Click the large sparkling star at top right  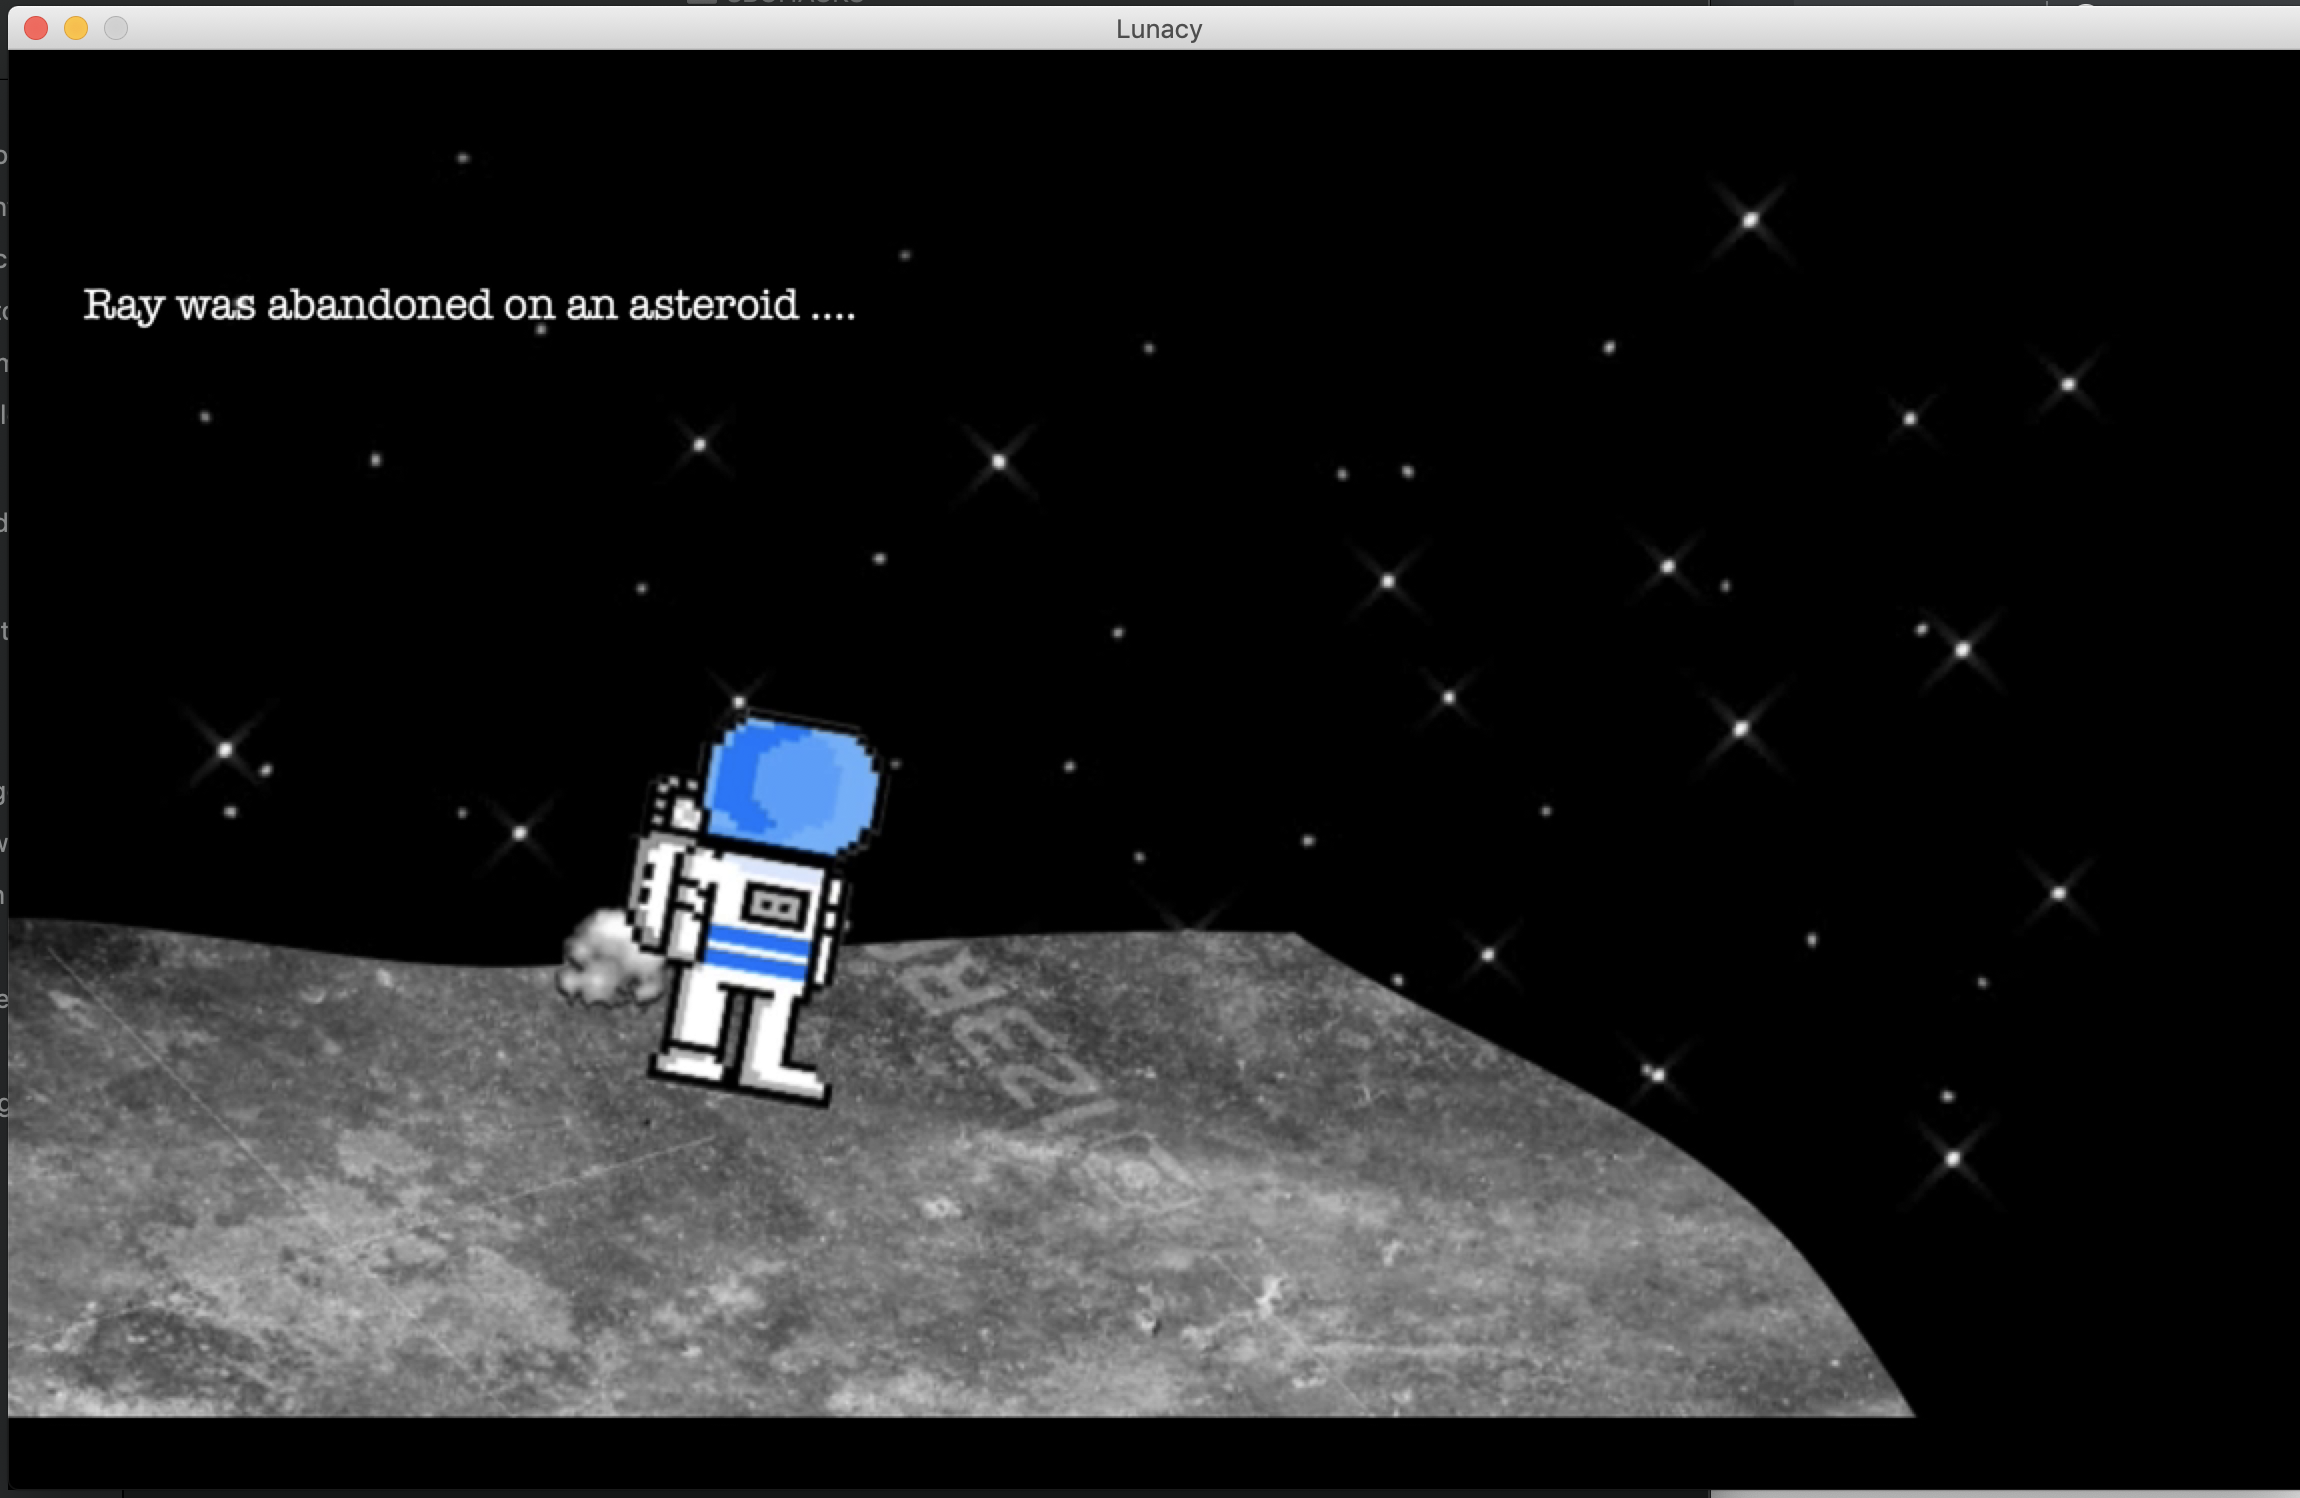click(x=1750, y=220)
